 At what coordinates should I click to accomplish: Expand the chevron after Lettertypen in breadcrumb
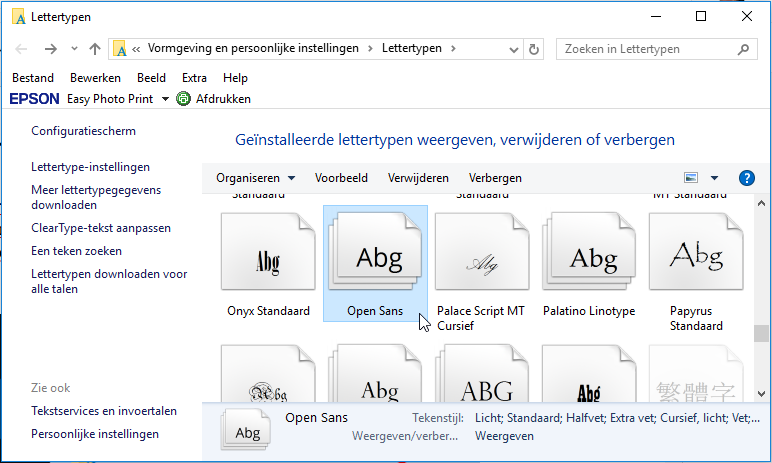point(453,48)
